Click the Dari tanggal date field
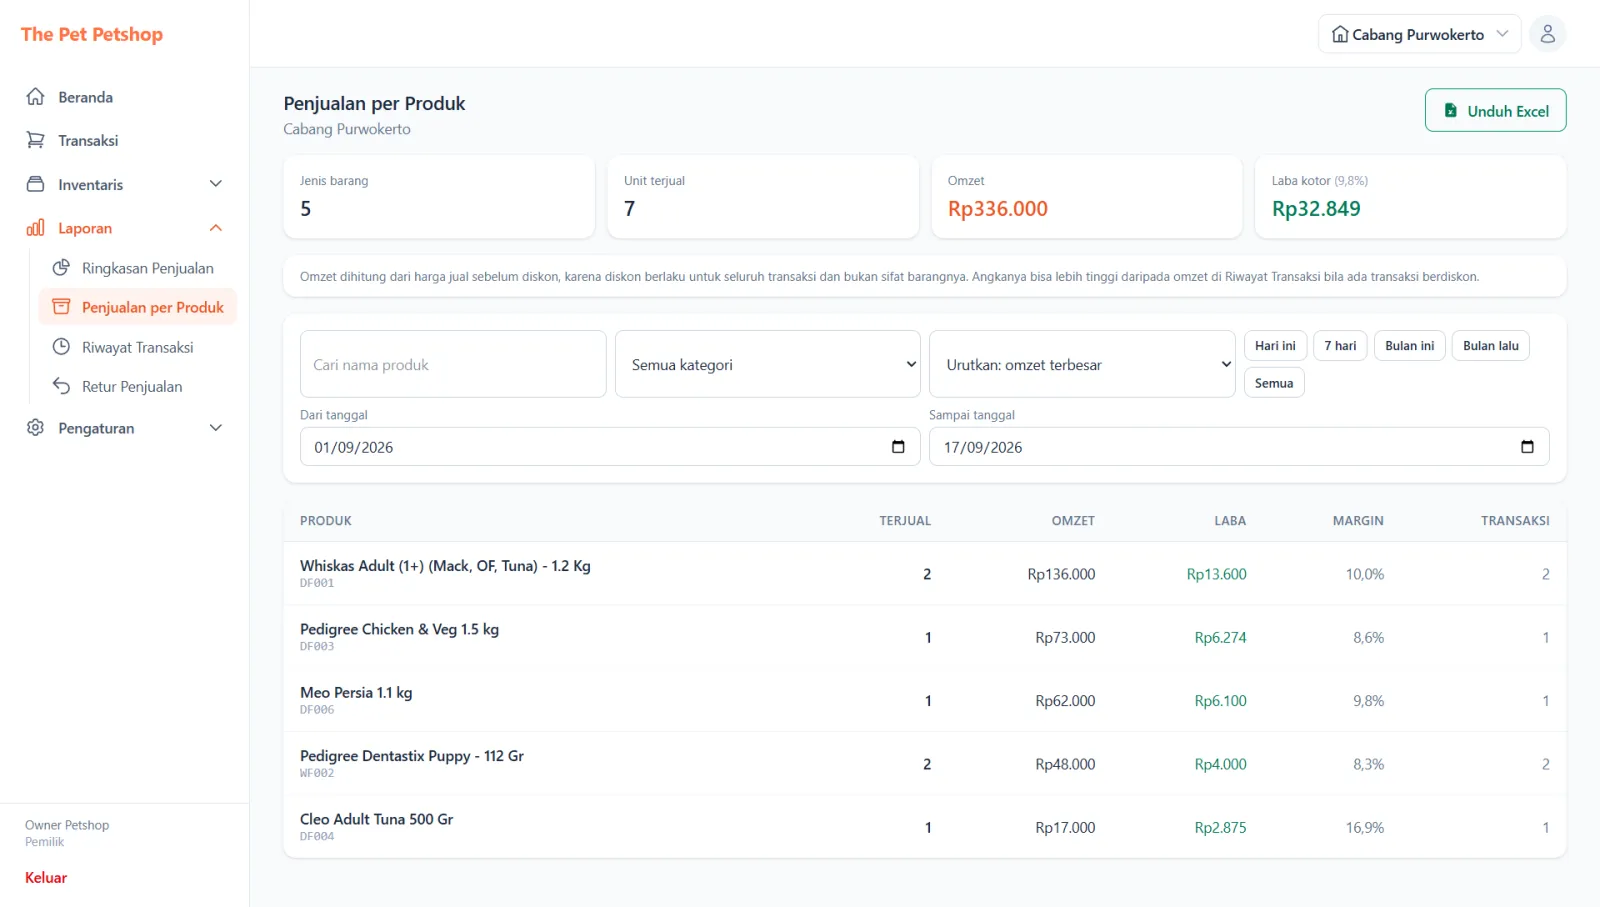The width and height of the screenshot is (1600, 907). [x=610, y=447]
